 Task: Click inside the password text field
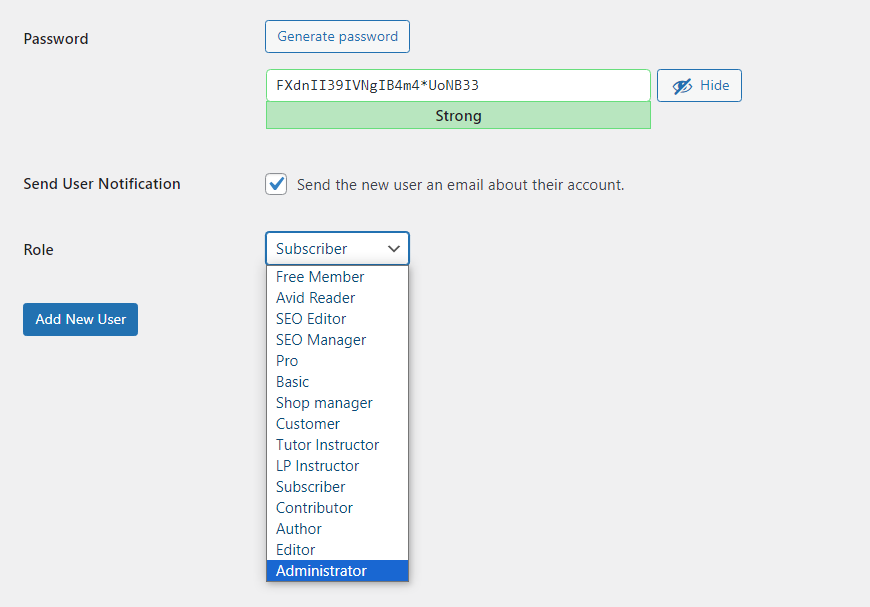(x=458, y=85)
